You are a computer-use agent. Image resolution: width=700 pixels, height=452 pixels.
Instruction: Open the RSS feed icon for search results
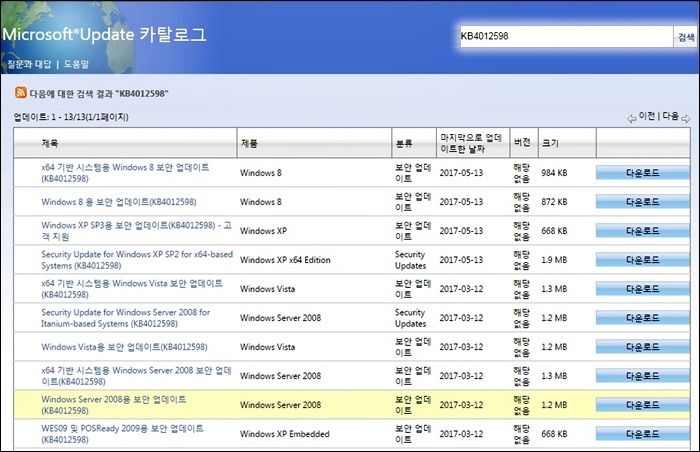pyautogui.click(x=21, y=92)
